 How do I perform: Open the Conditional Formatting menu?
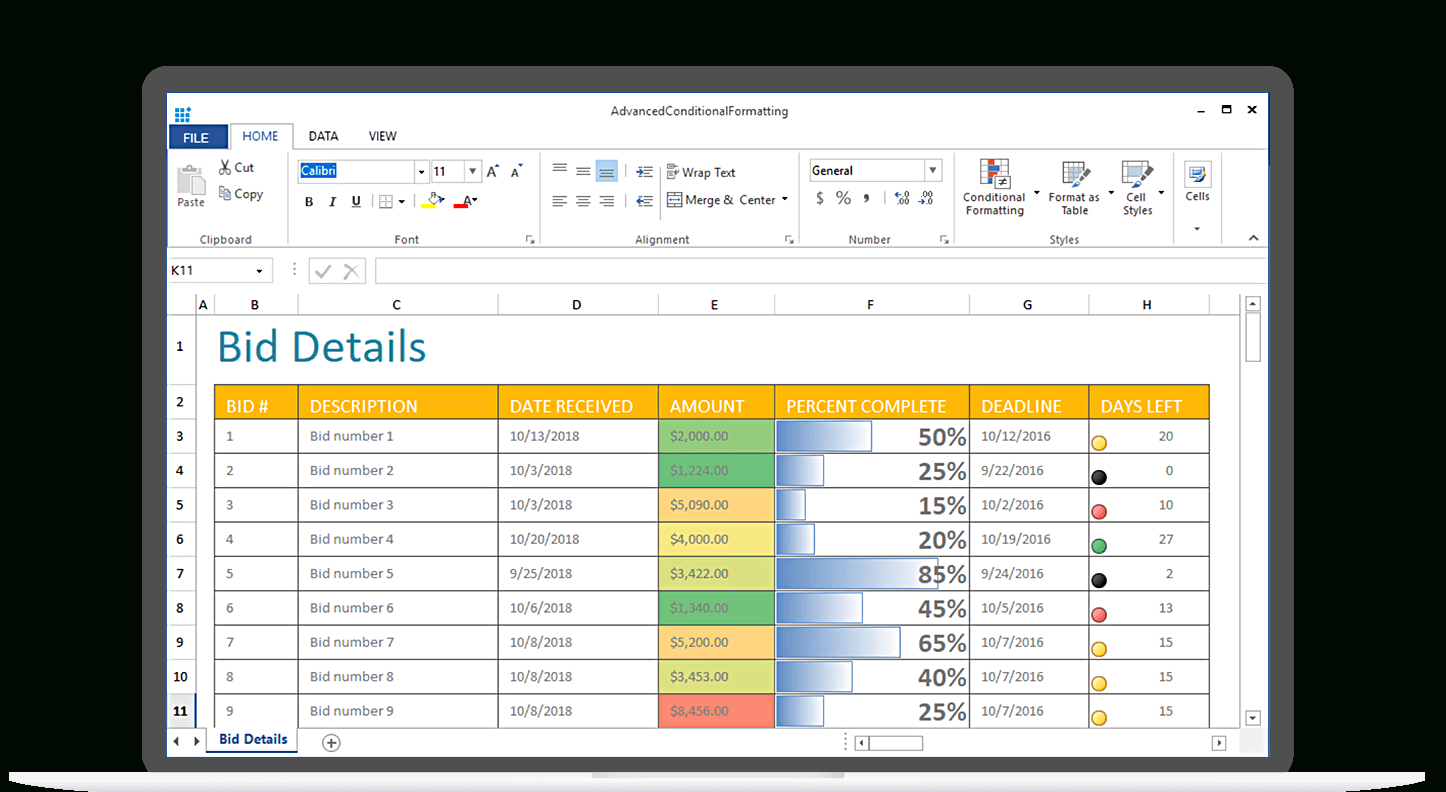click(994, 188)
